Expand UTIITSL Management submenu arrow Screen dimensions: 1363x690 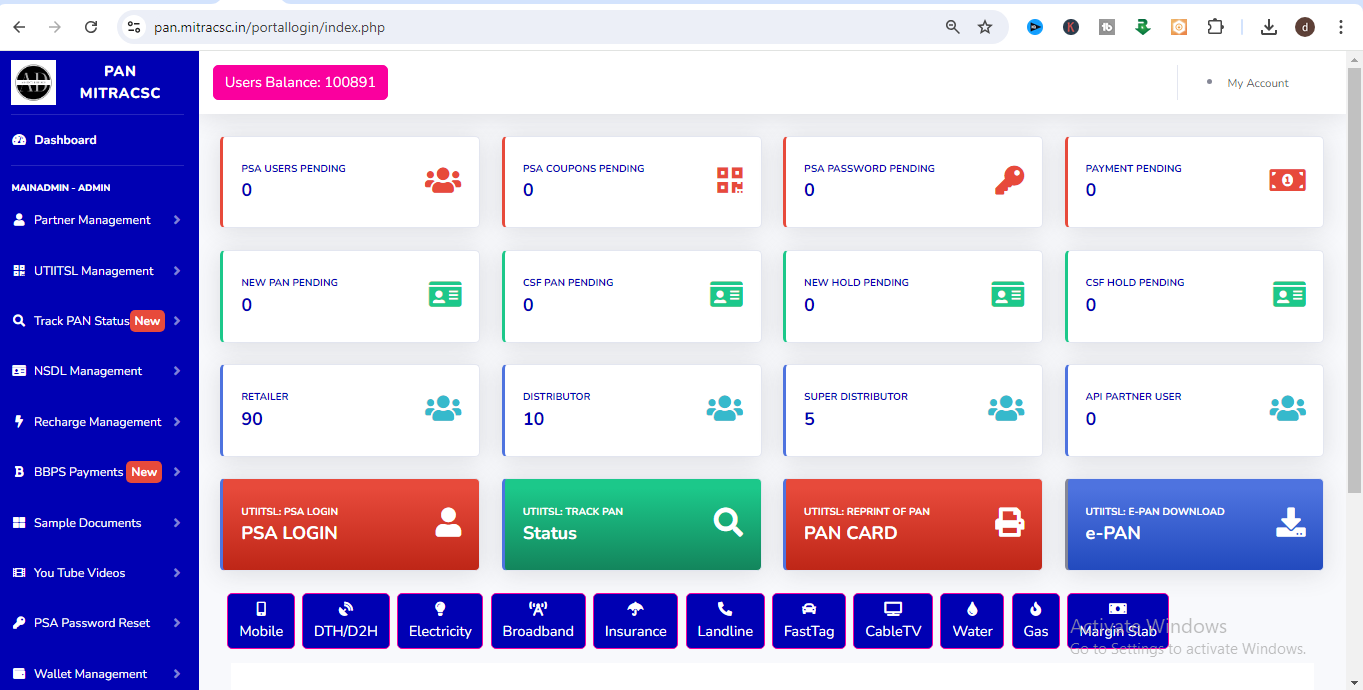coord(177,270)
